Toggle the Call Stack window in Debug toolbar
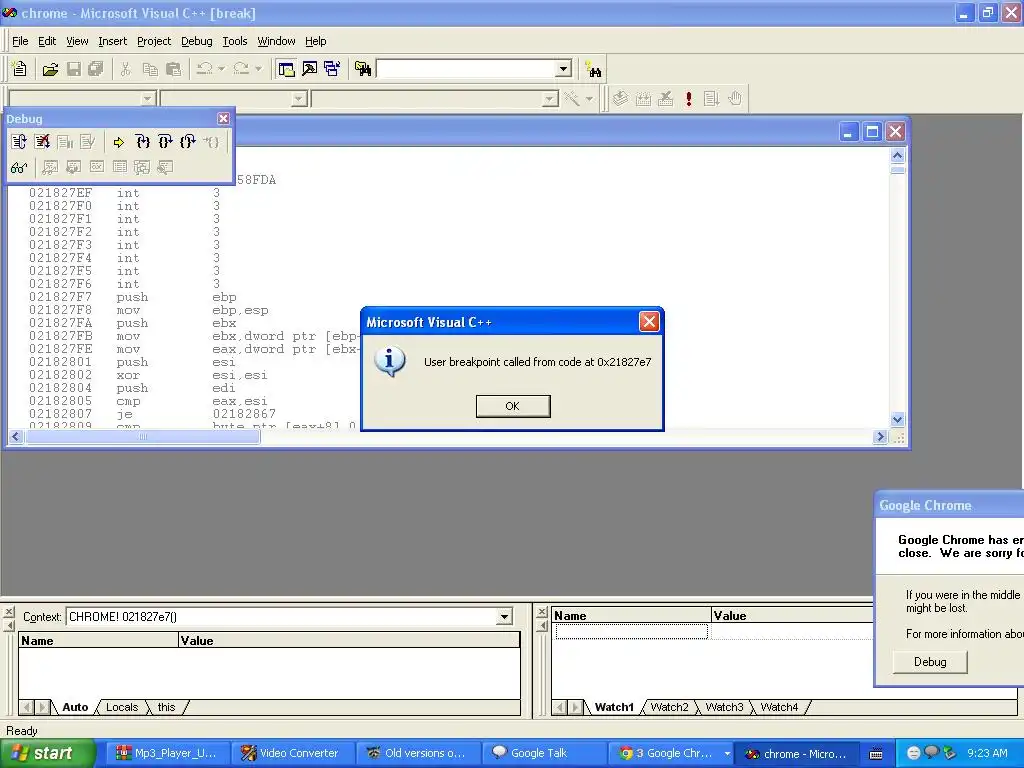Image resolution: width=1024 pixels, height=768 pixels. point(142,168)
